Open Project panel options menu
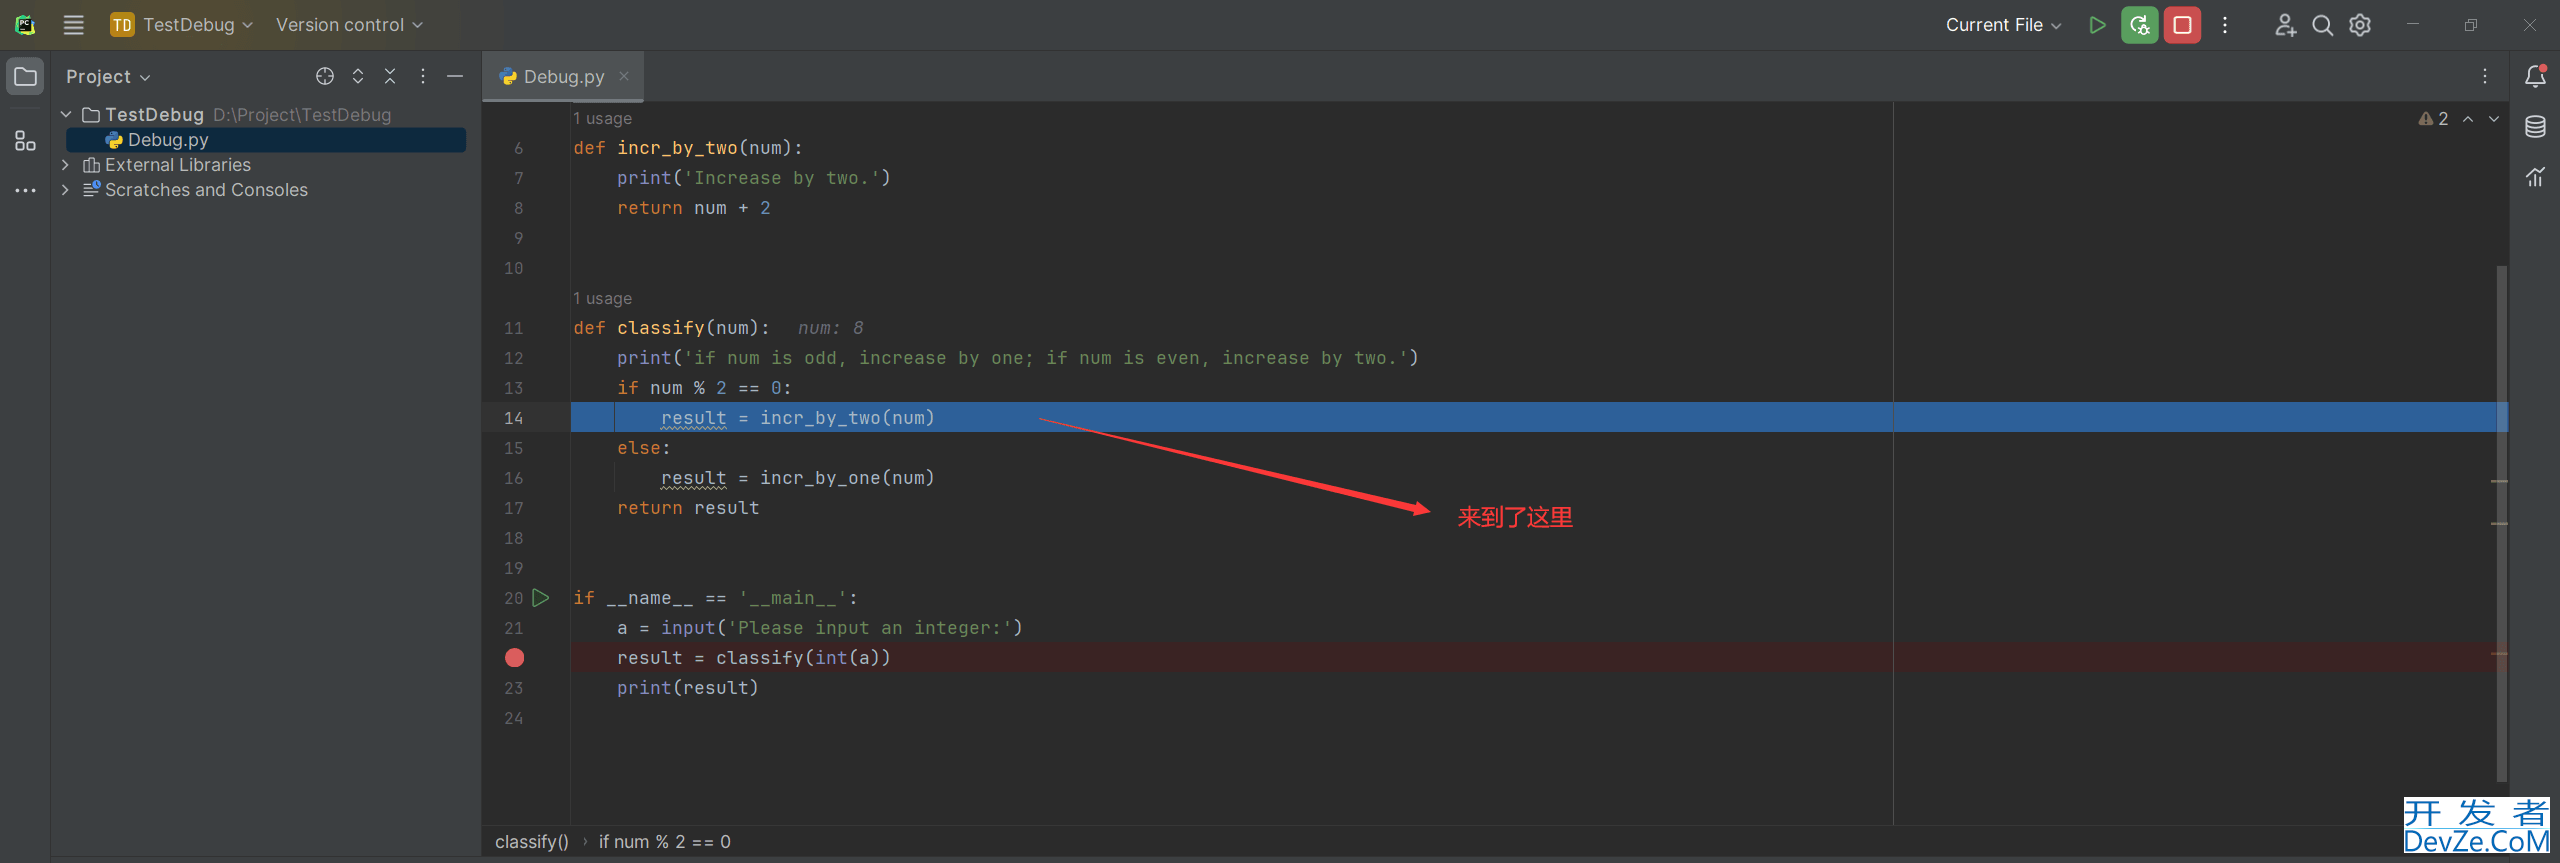2560x863 pixels. pyautogui.click(x=423, y=76)
